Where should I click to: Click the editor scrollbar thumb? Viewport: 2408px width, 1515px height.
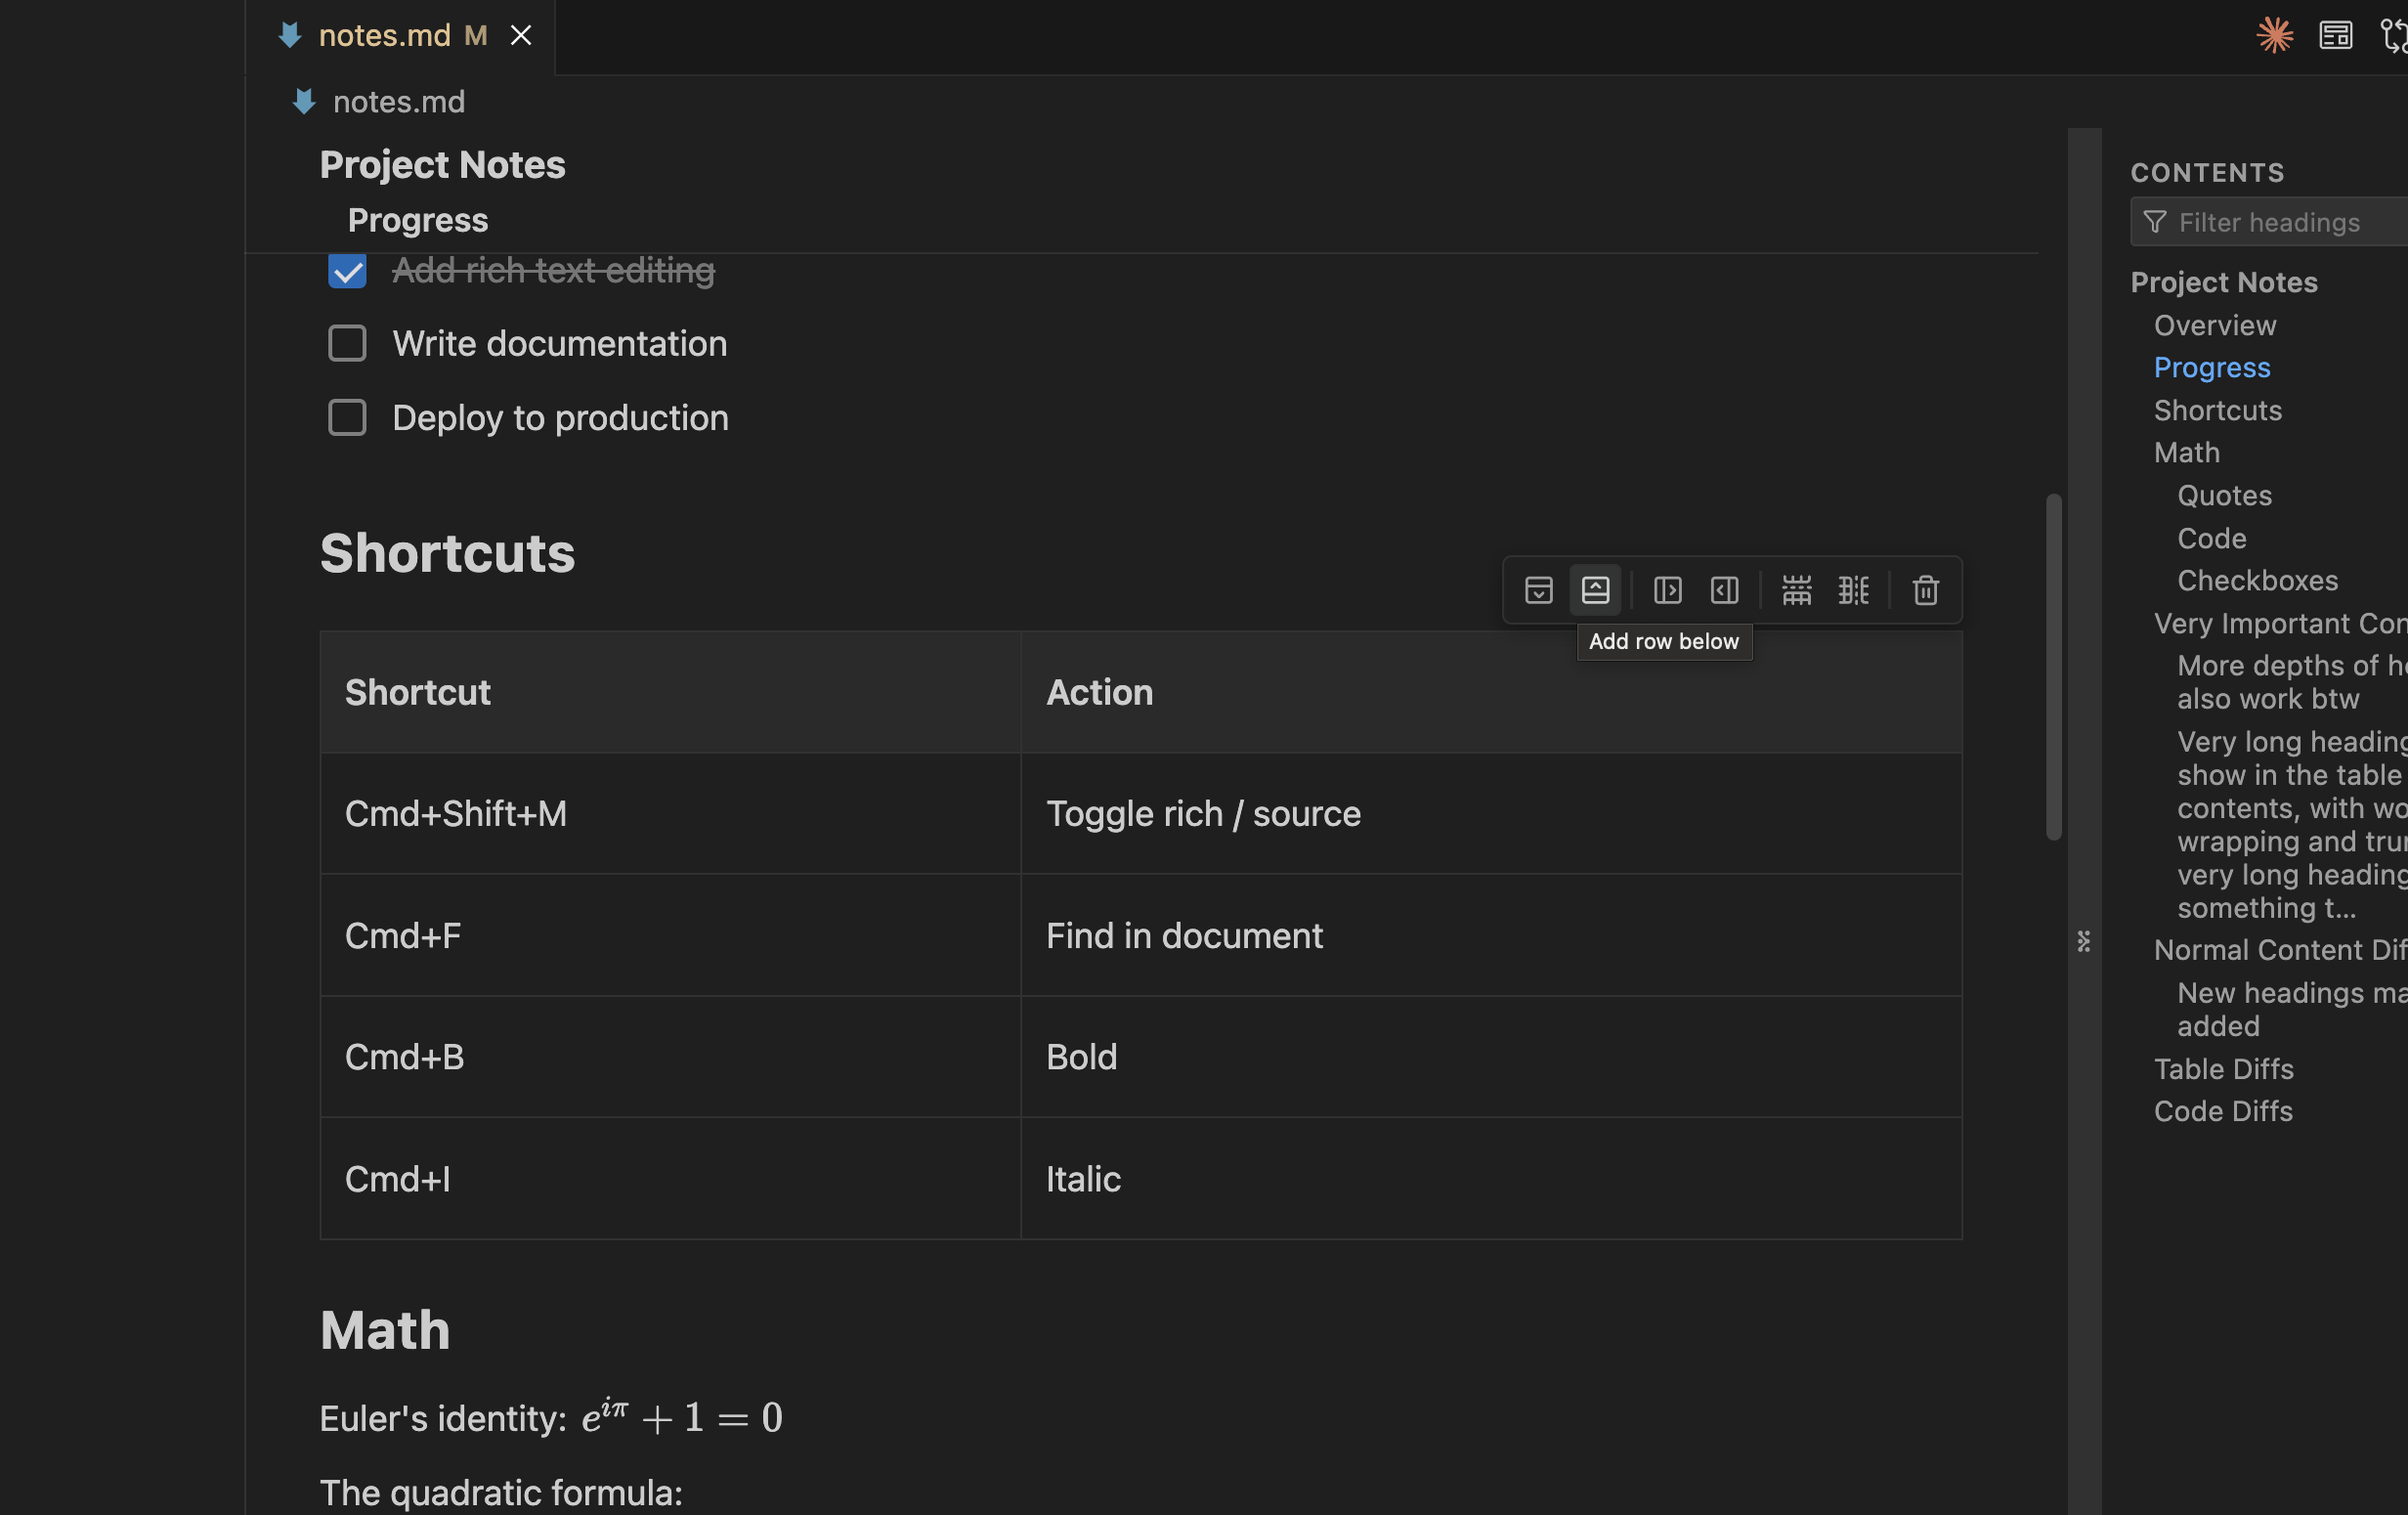point(2054,660)
